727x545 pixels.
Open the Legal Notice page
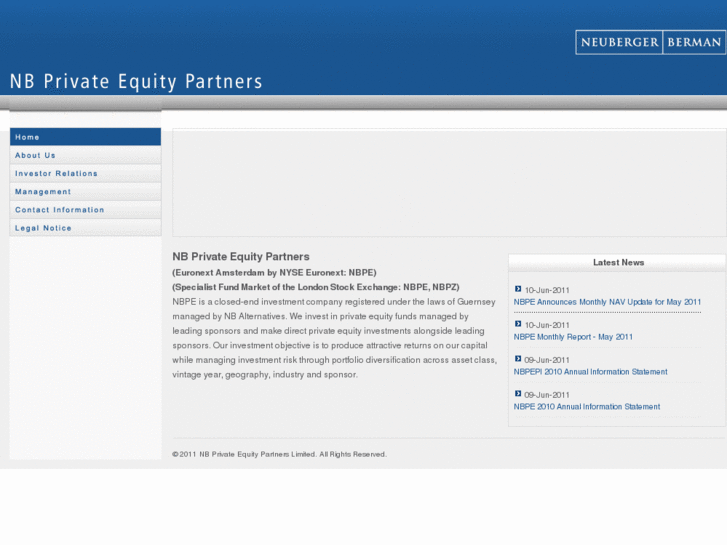coord(85,228)
